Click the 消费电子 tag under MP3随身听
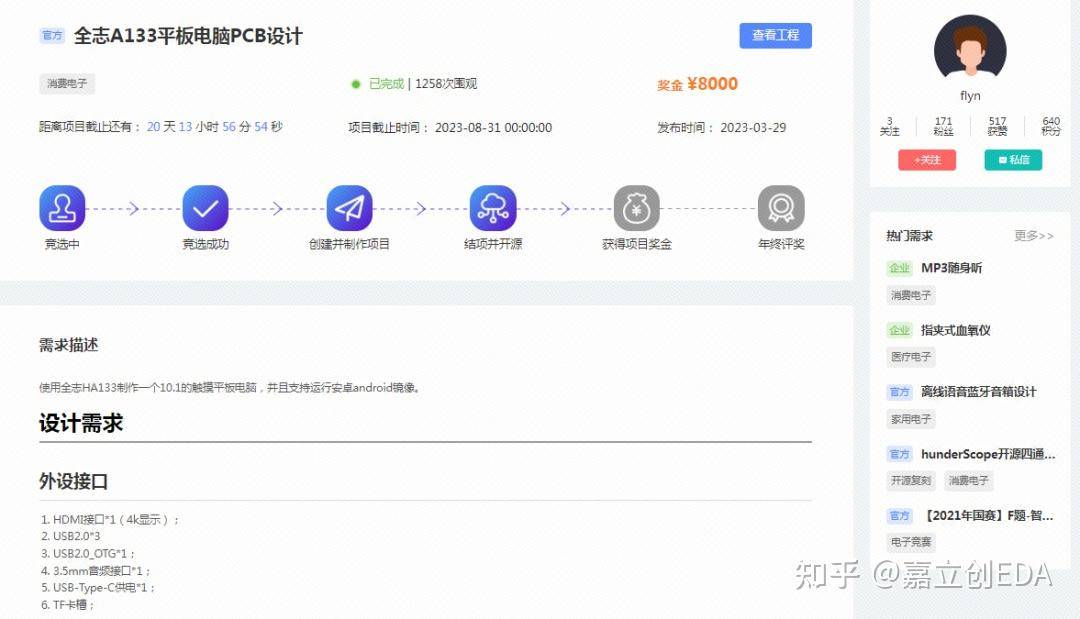This screenshot has height=619, width=1080. point(911,295)
